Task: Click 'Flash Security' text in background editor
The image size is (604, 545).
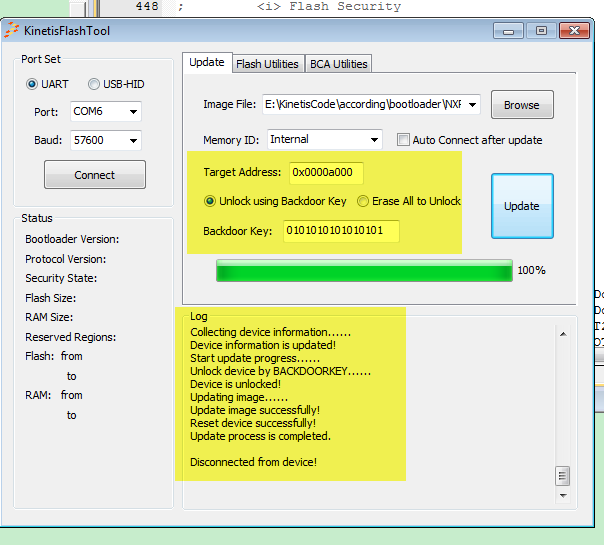Action: pyautogui.click(x=345, y=6)
